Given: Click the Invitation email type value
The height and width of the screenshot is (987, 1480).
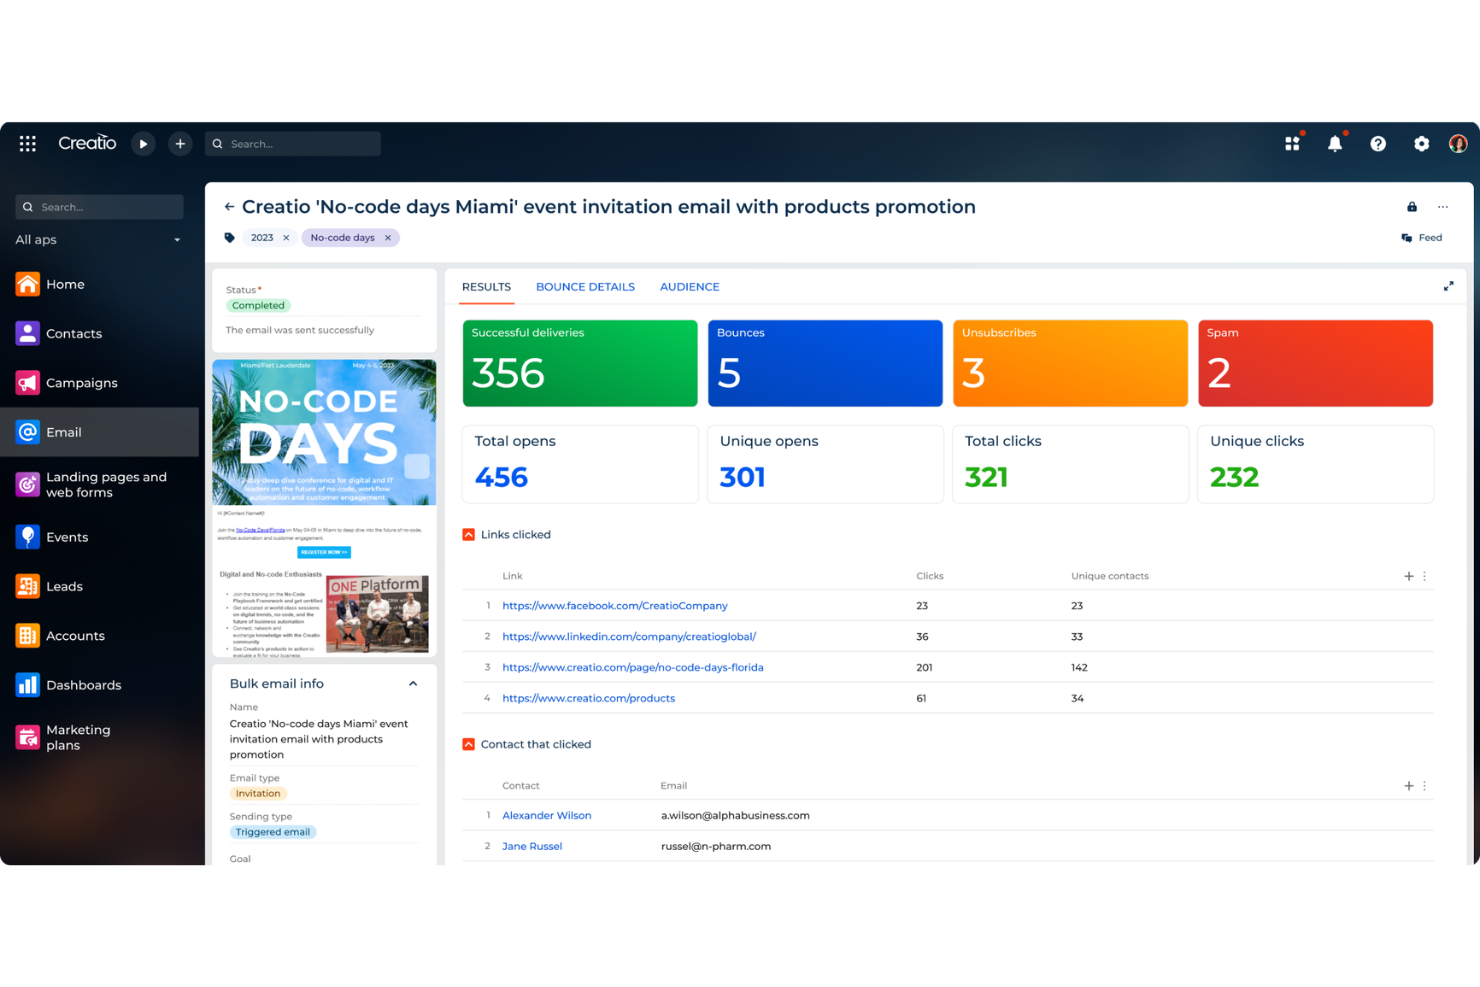Looking at the screenshot, I should (258, 794).
